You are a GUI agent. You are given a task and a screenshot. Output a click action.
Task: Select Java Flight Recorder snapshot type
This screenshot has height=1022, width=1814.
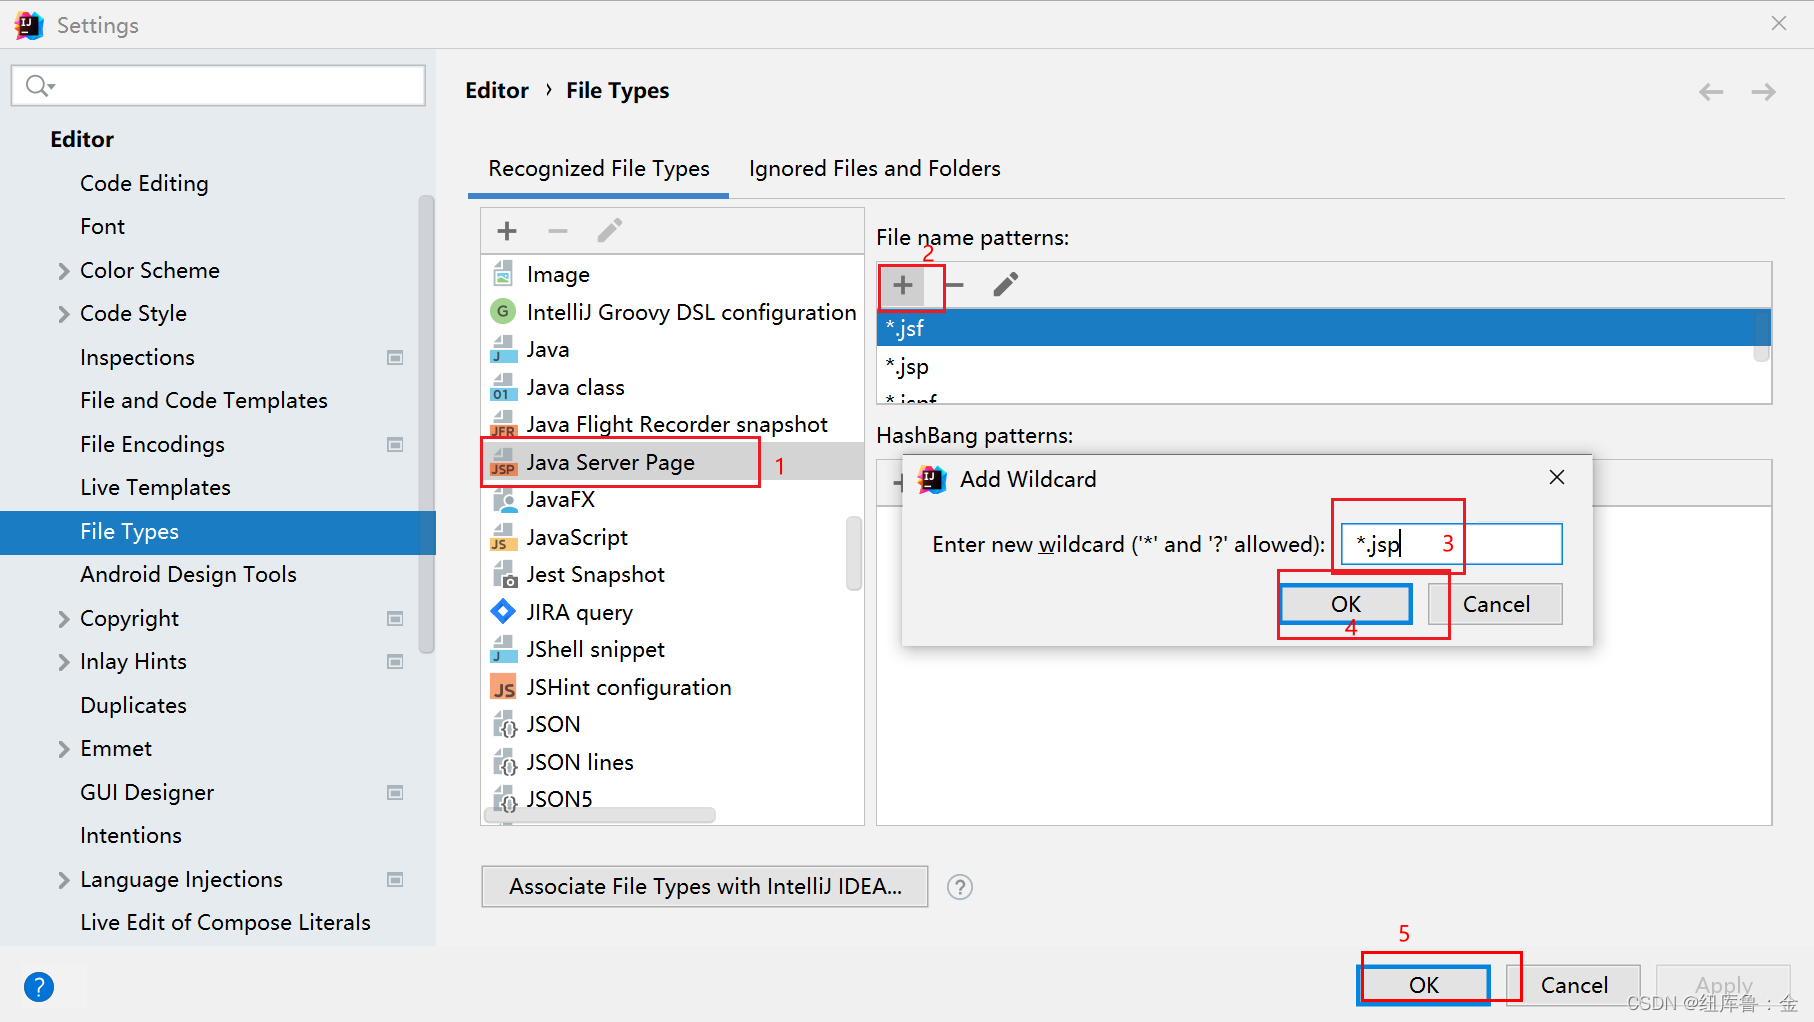point(673,425)
